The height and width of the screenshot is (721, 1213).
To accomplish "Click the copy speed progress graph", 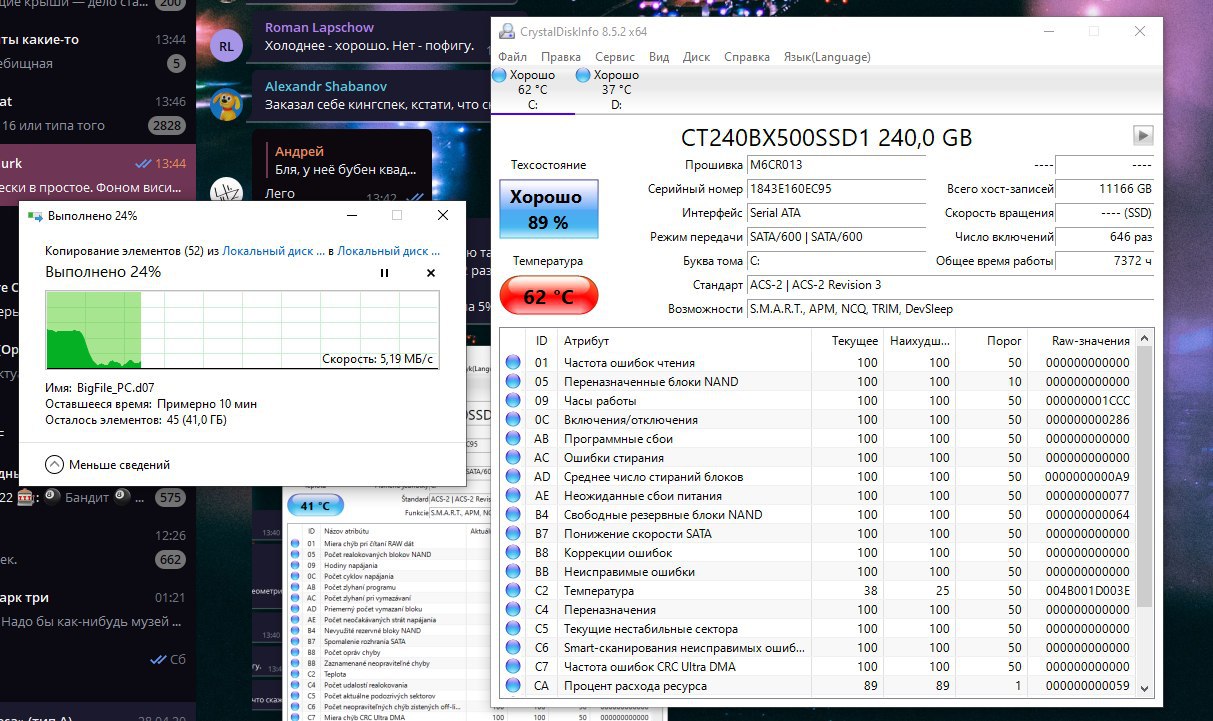I will tap(242, 331).
